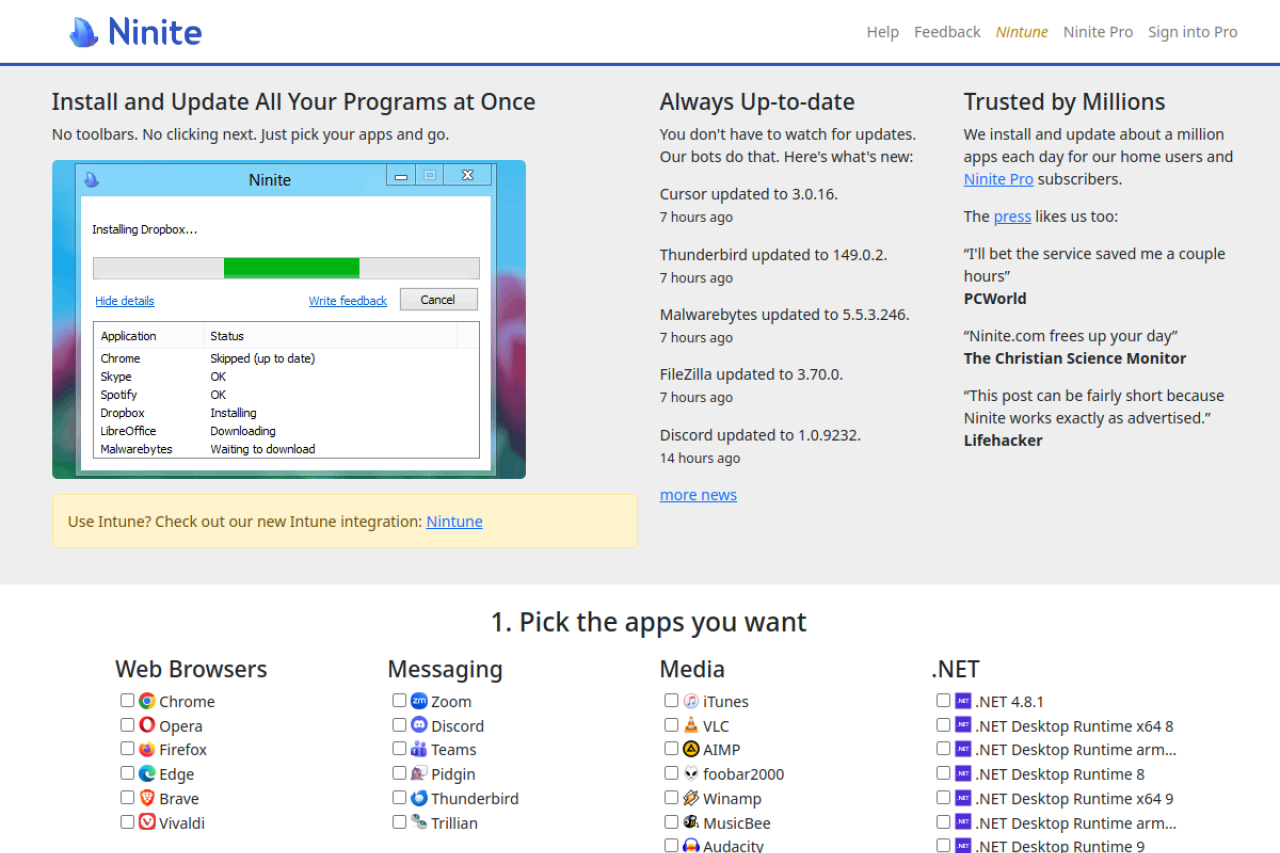The width and height of the screenshot is (1280, 853).
Task: Click the 'press' link
Action: click(x=1012, y=216)
